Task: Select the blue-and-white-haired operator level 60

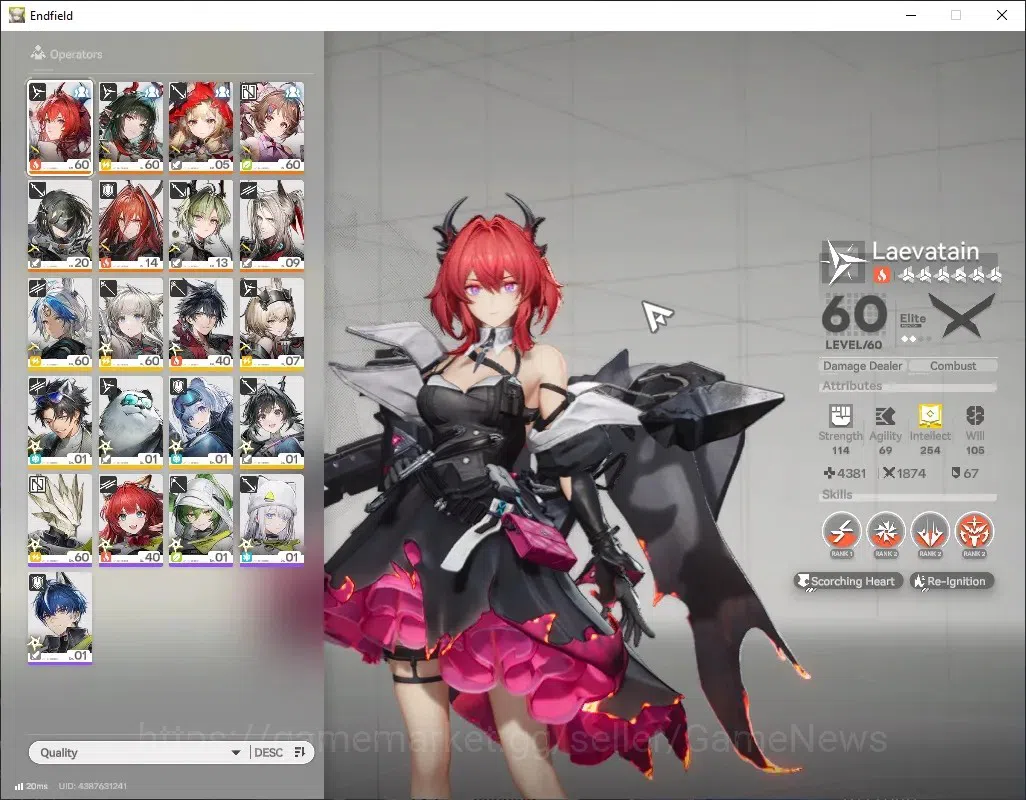Action: 60,324
